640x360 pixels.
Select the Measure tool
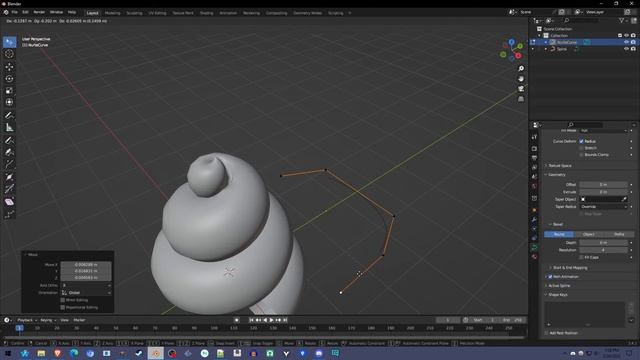point(9,127)
